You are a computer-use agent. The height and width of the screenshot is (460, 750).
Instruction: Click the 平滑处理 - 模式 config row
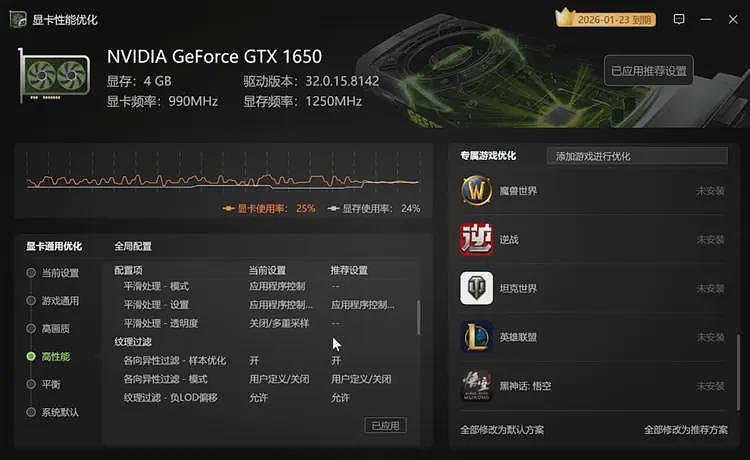263,286
